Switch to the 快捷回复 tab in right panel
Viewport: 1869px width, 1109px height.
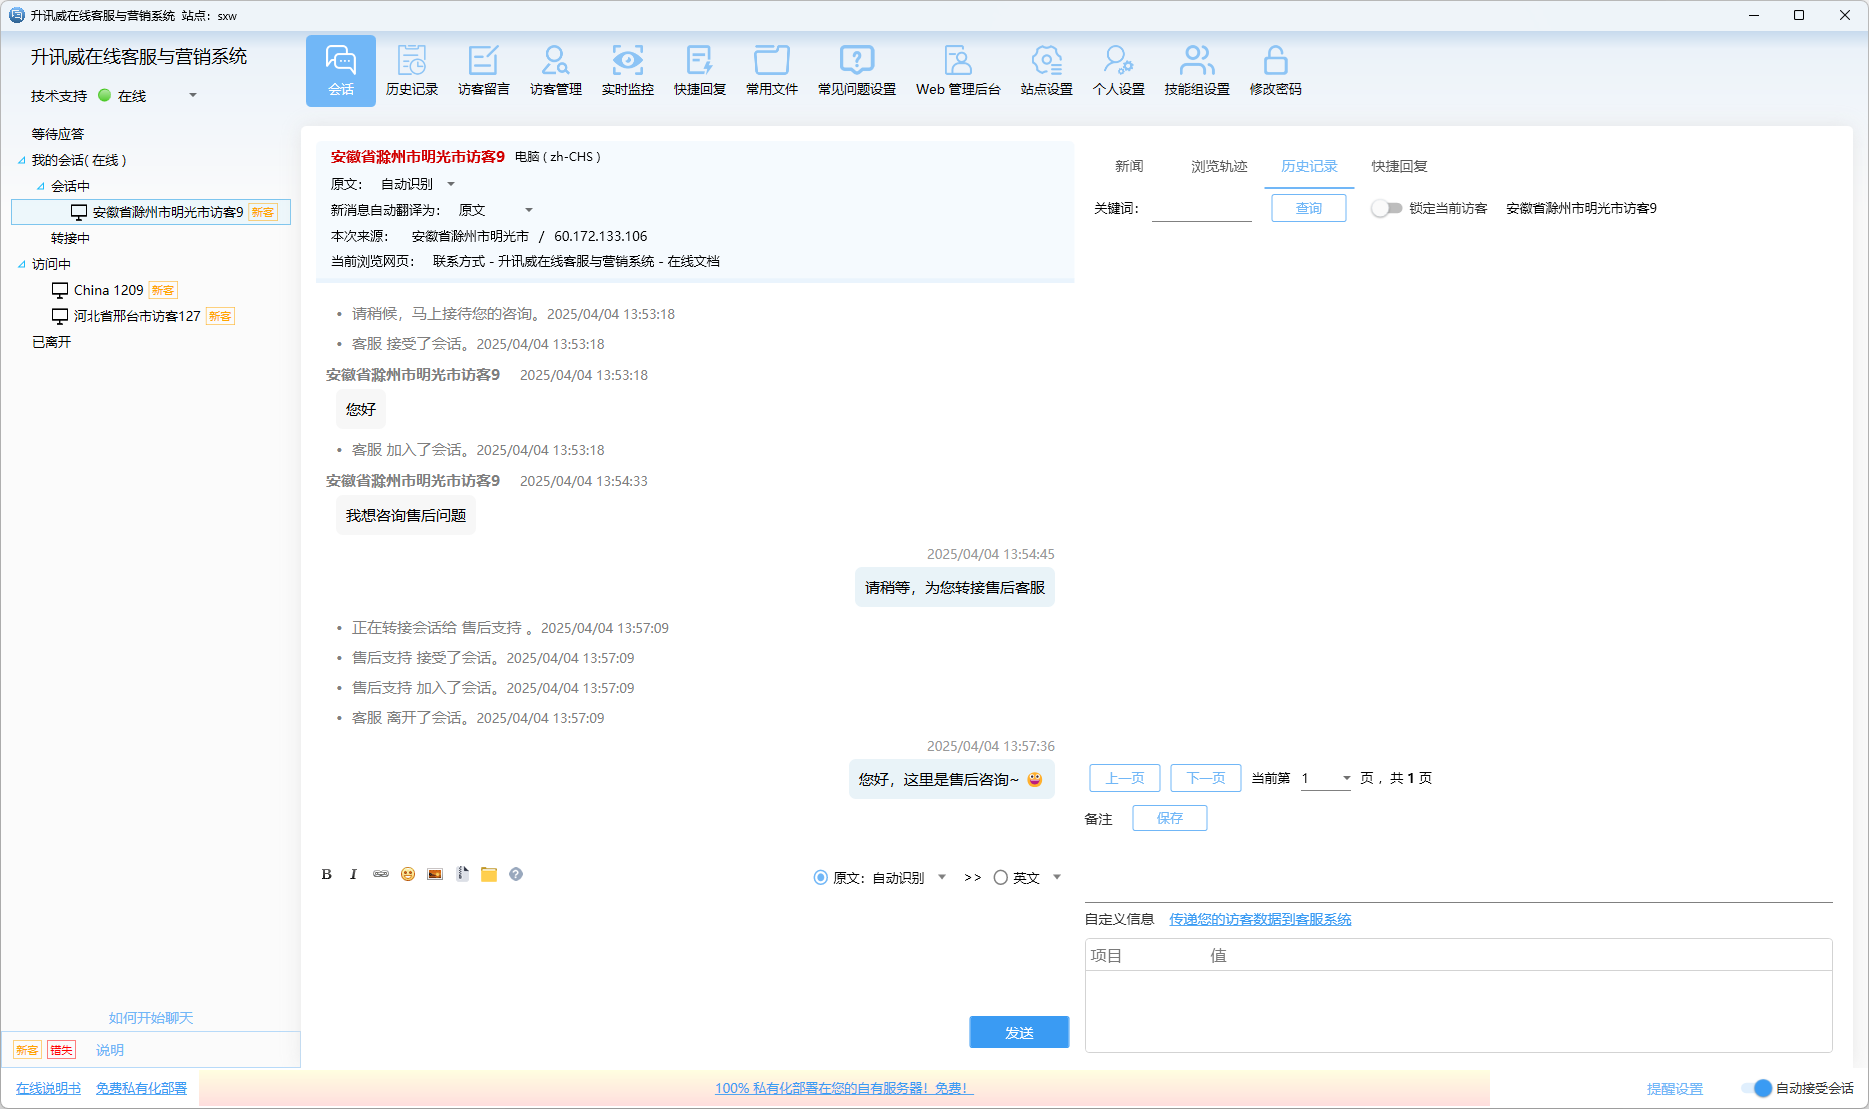1399,166
